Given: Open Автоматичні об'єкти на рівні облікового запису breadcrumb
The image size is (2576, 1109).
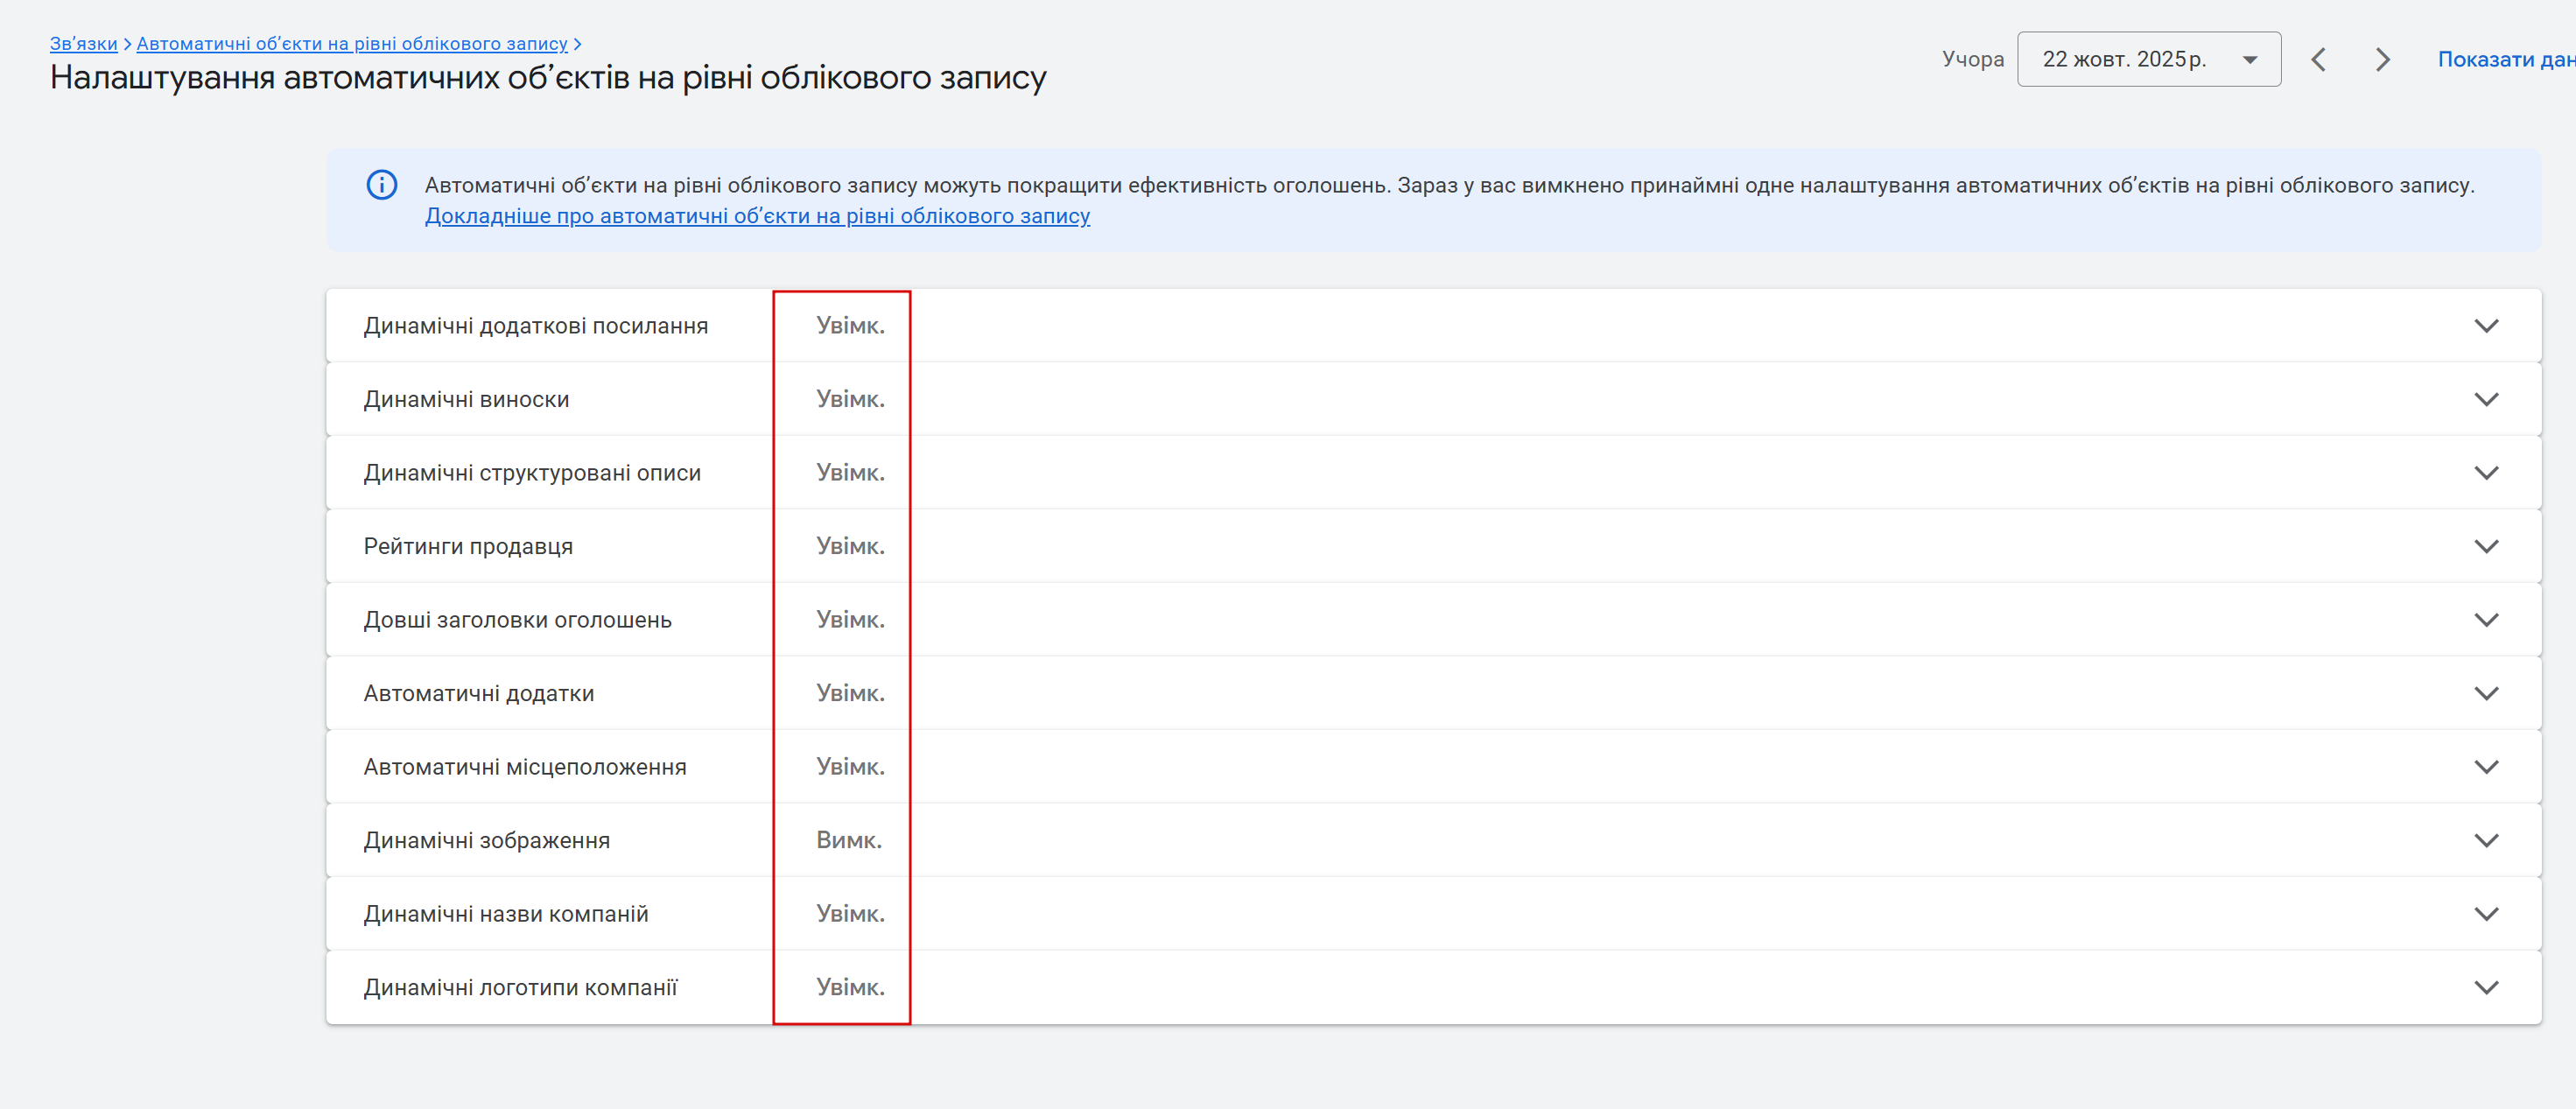Looking at the screenshot, I should click(351, 44).
